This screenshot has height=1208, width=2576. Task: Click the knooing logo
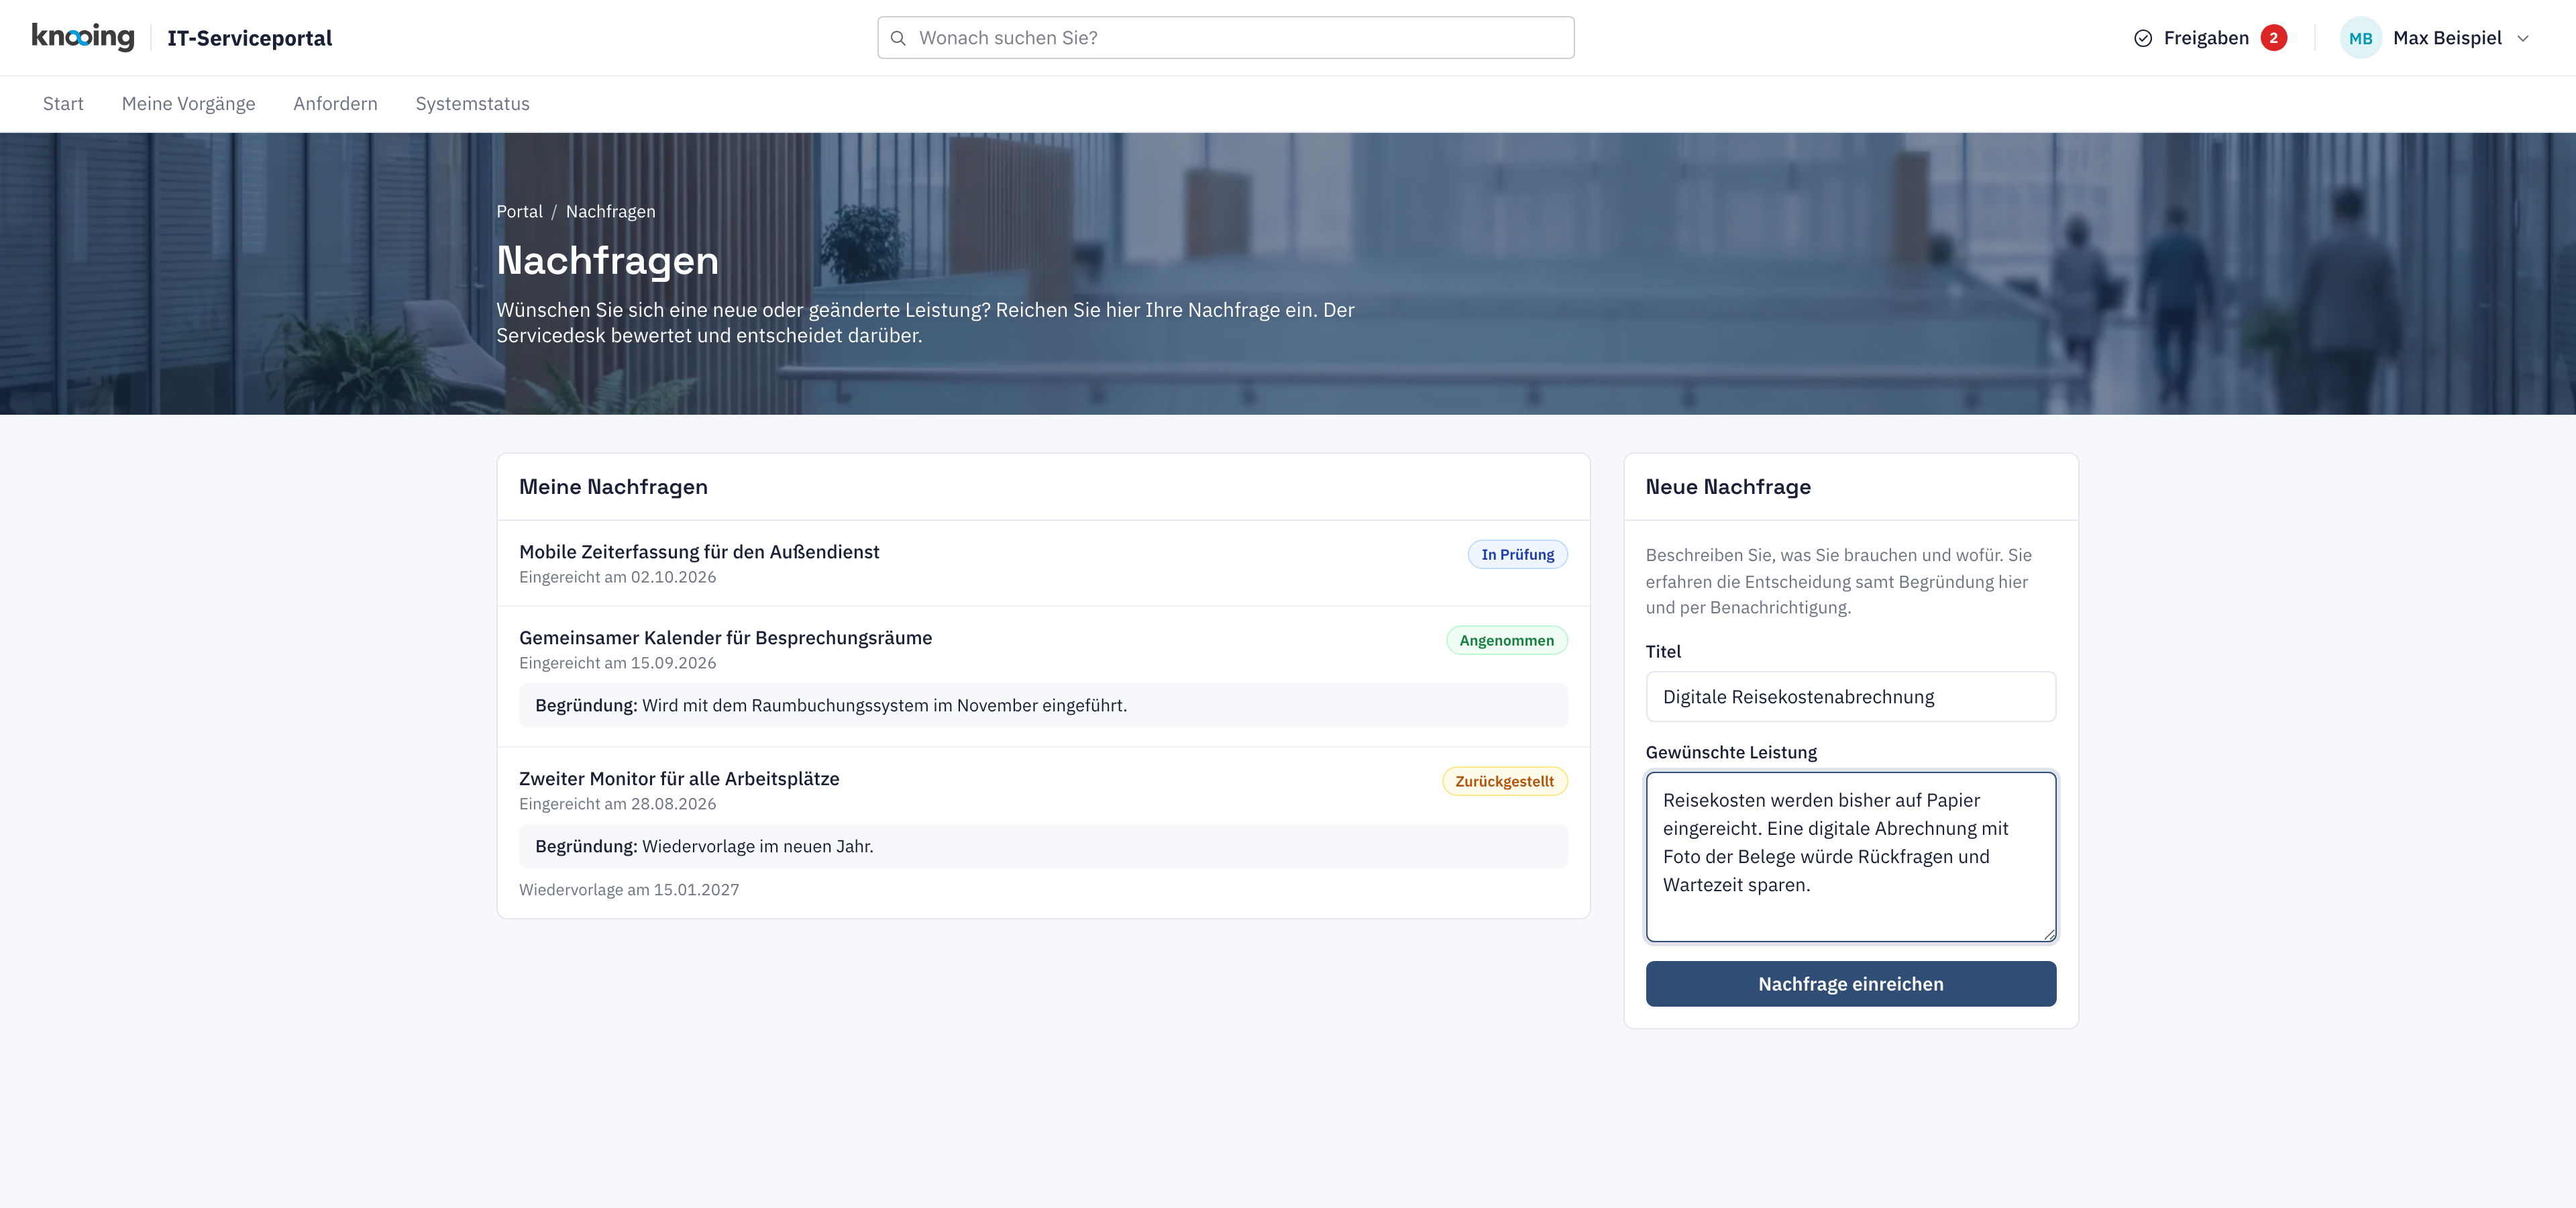(x=83, y=37)
